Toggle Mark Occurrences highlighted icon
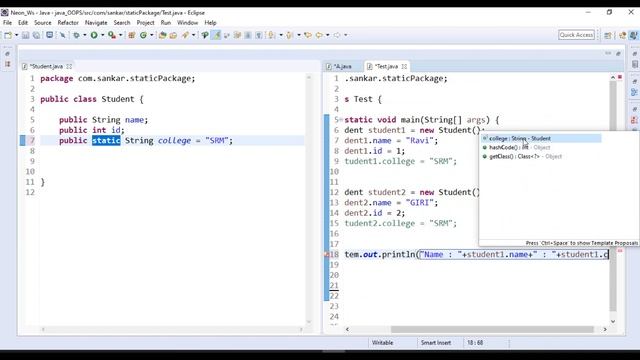Screen dimensions: 640x360 tap(216, 35)
